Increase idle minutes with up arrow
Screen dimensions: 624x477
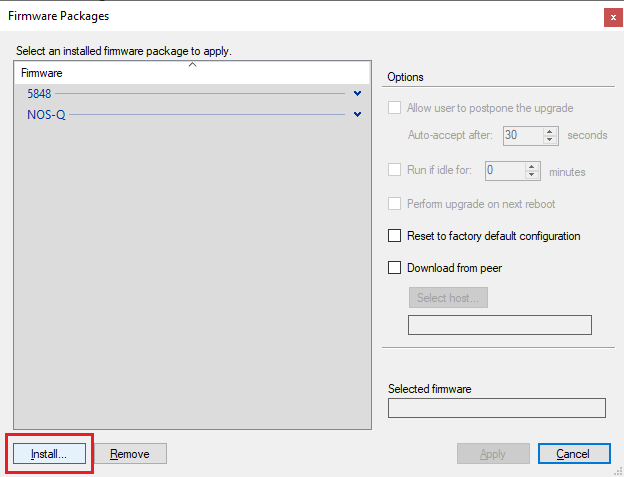coord(532,166)
